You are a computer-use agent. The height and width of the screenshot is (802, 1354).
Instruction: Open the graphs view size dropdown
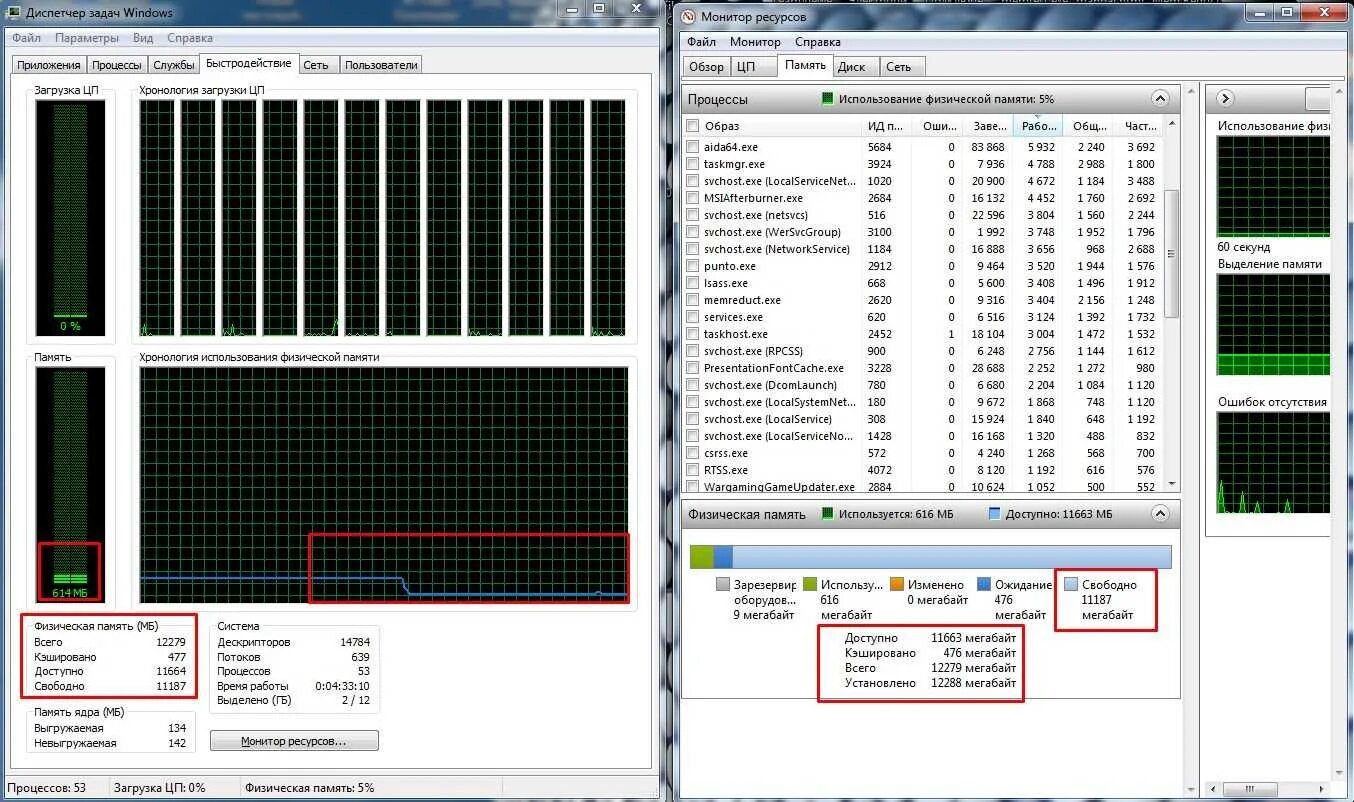point(1318,99)
